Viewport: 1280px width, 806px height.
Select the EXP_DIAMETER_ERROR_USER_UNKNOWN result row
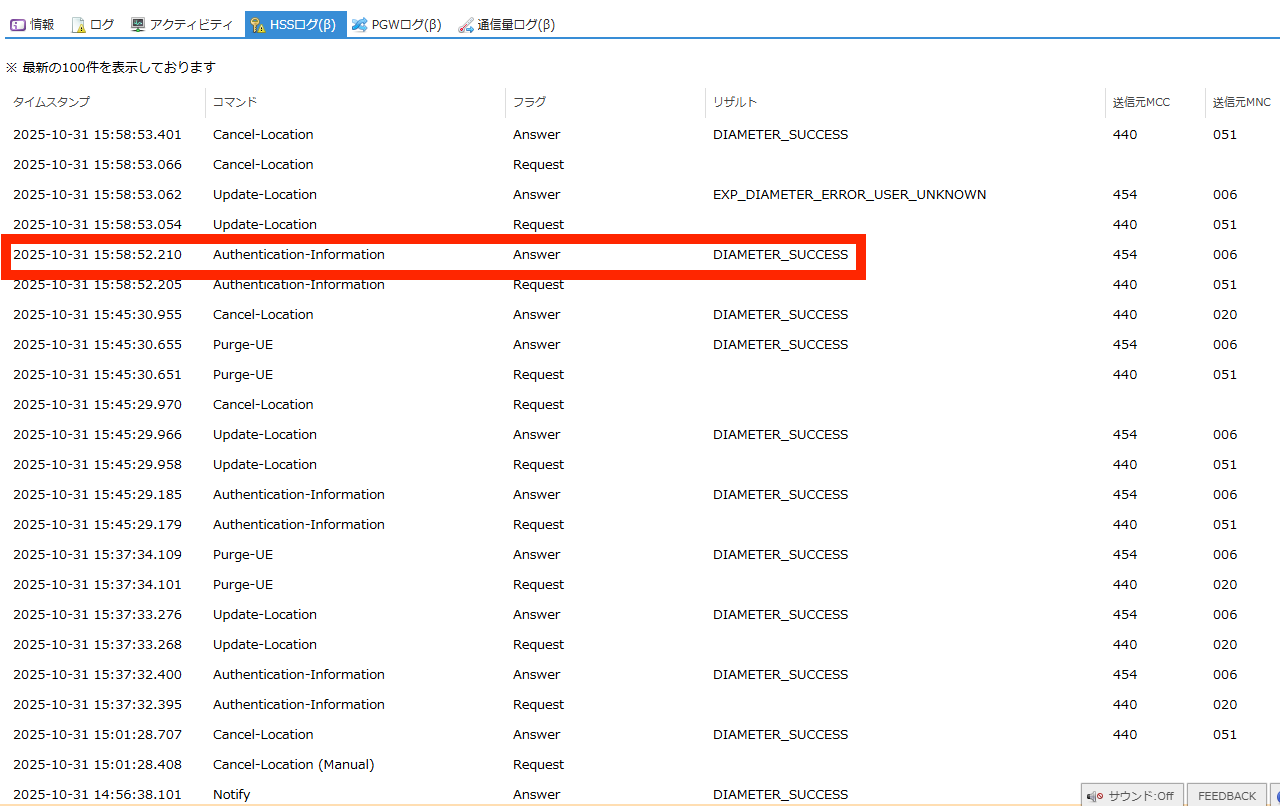[849, 195]
